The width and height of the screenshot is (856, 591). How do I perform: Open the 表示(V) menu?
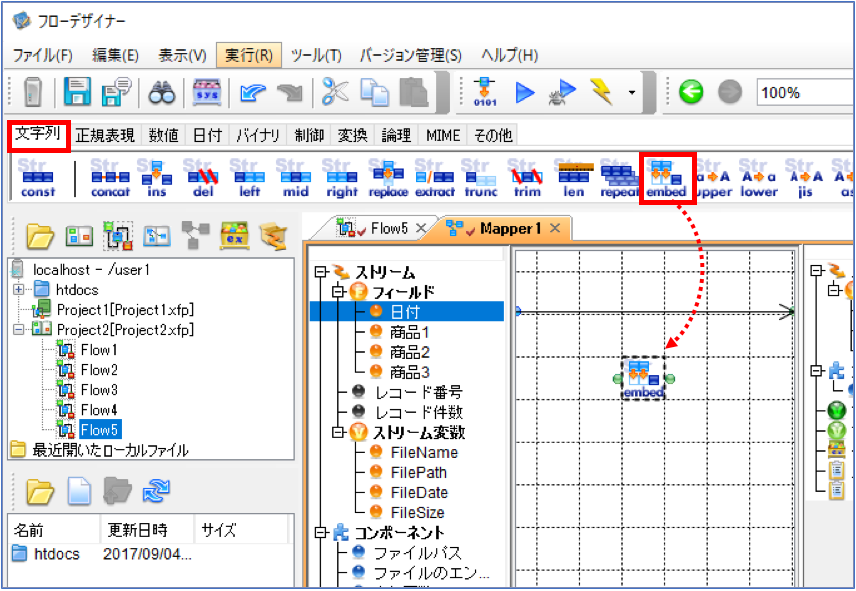tap(182, 55)
